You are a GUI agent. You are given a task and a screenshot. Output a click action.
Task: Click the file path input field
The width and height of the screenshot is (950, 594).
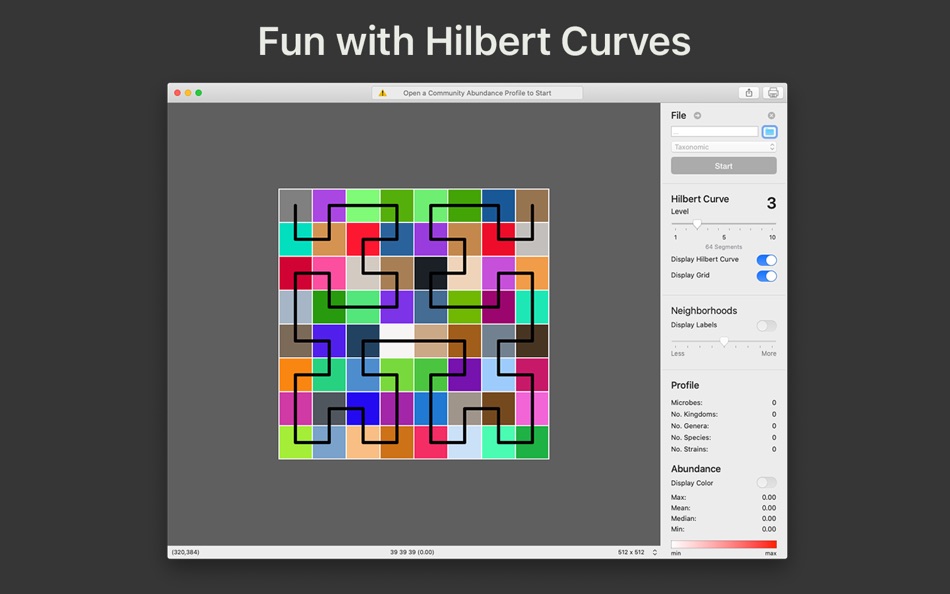coord(714,132)
